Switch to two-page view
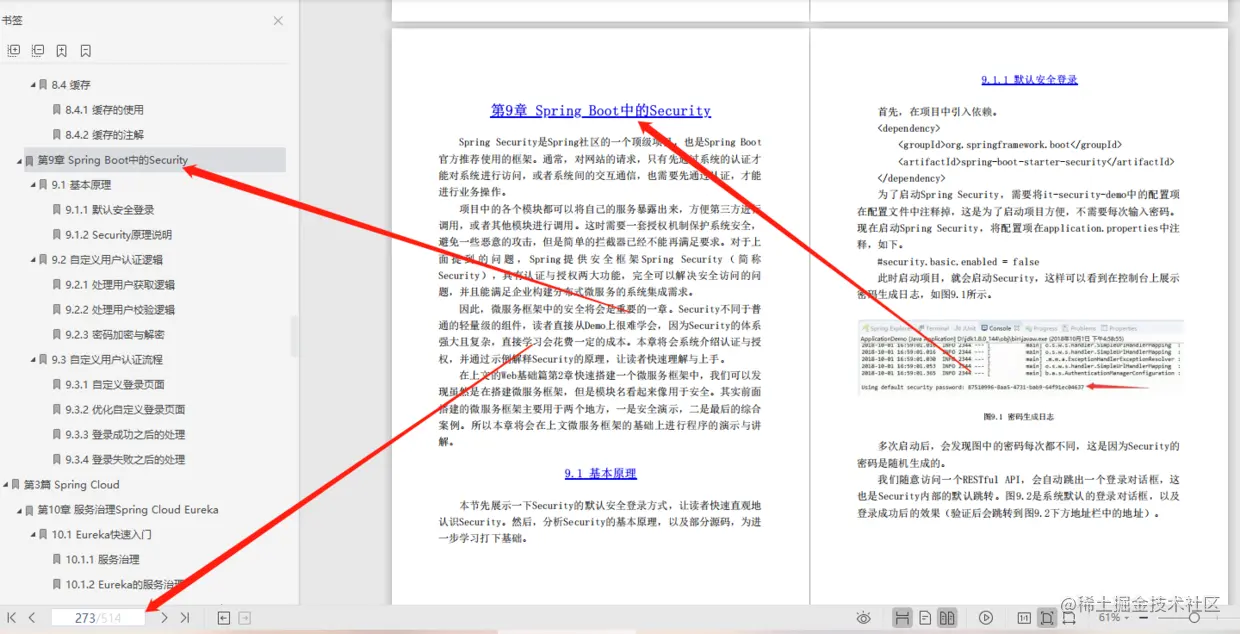 click(947, 618)
